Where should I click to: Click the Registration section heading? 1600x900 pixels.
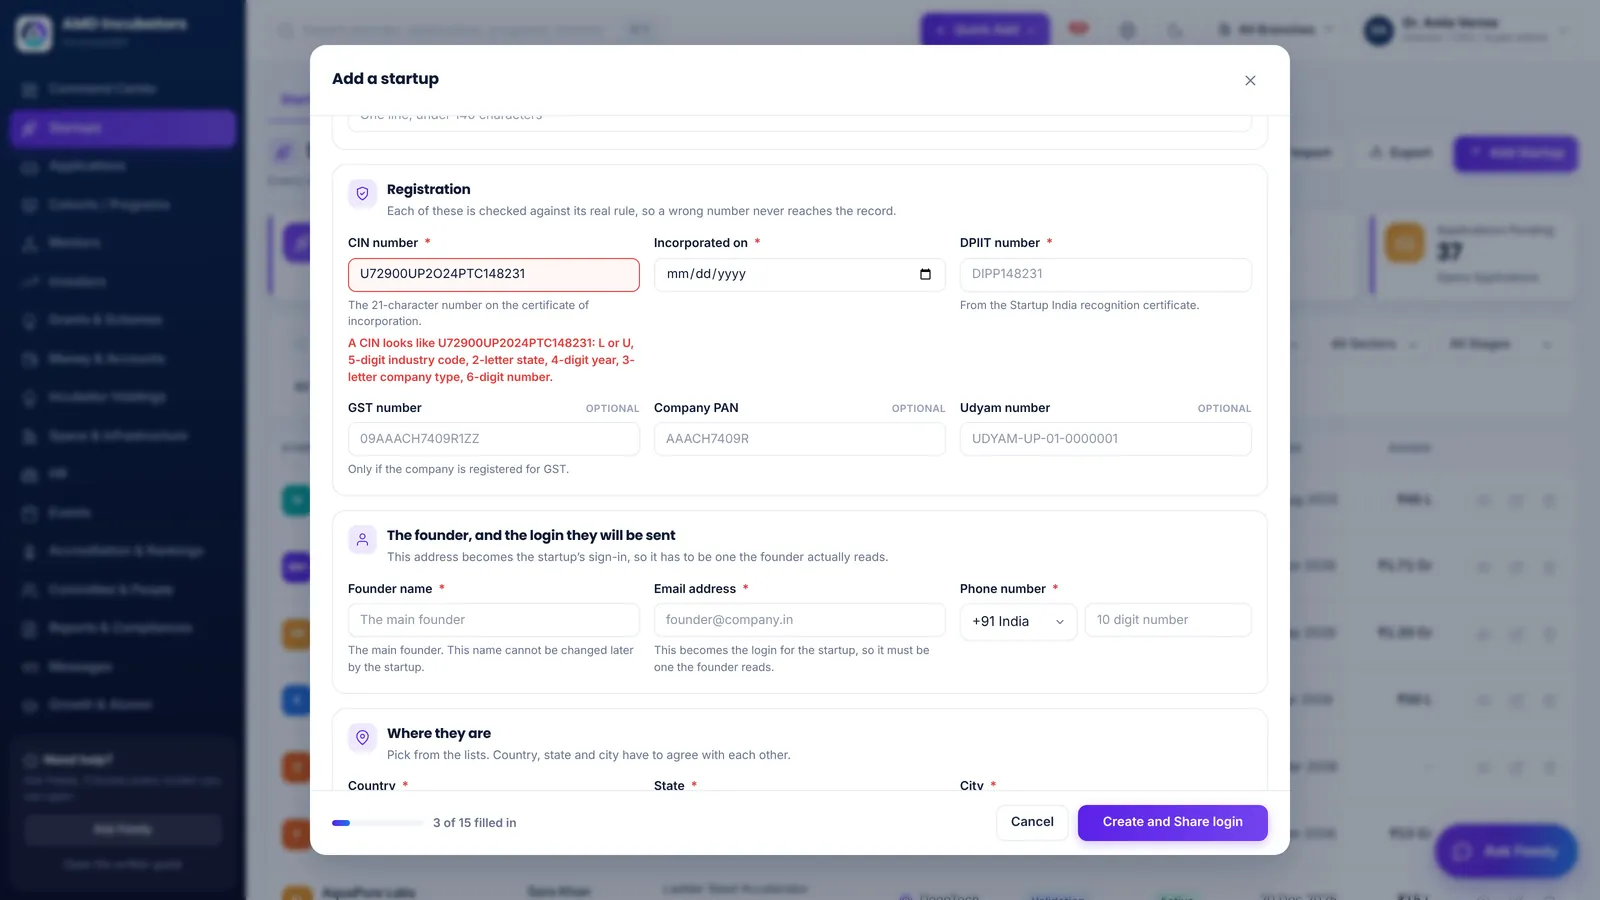[x=428, y=189]
